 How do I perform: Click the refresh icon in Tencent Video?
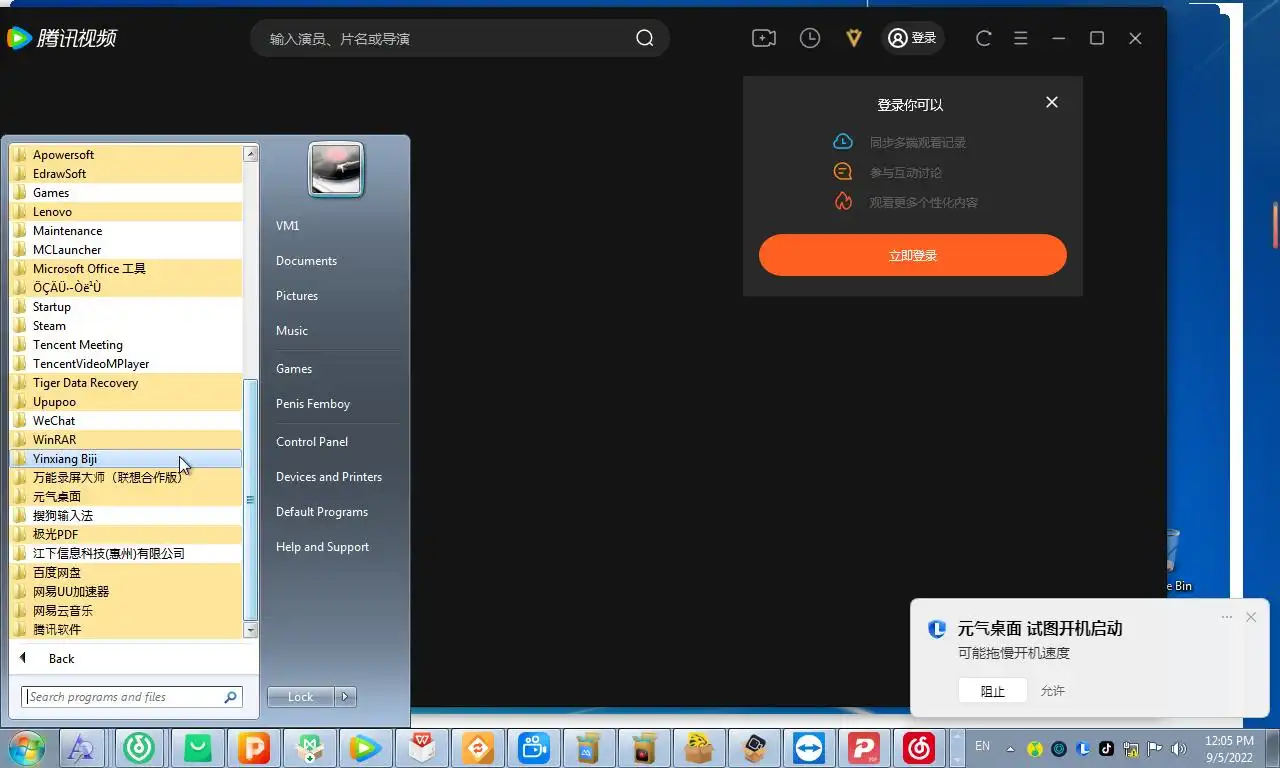[984, 38]
